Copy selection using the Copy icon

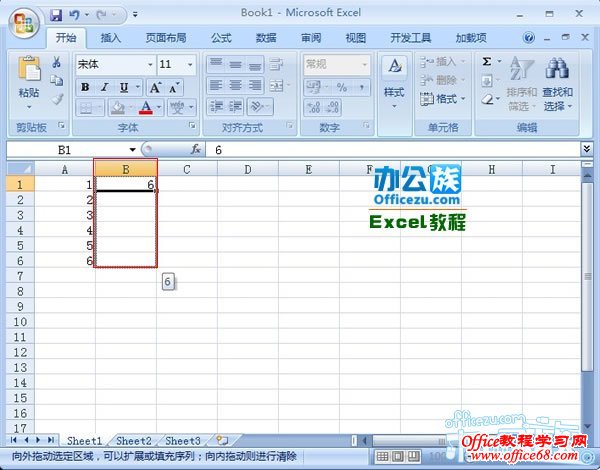click(x=57, y=80)
